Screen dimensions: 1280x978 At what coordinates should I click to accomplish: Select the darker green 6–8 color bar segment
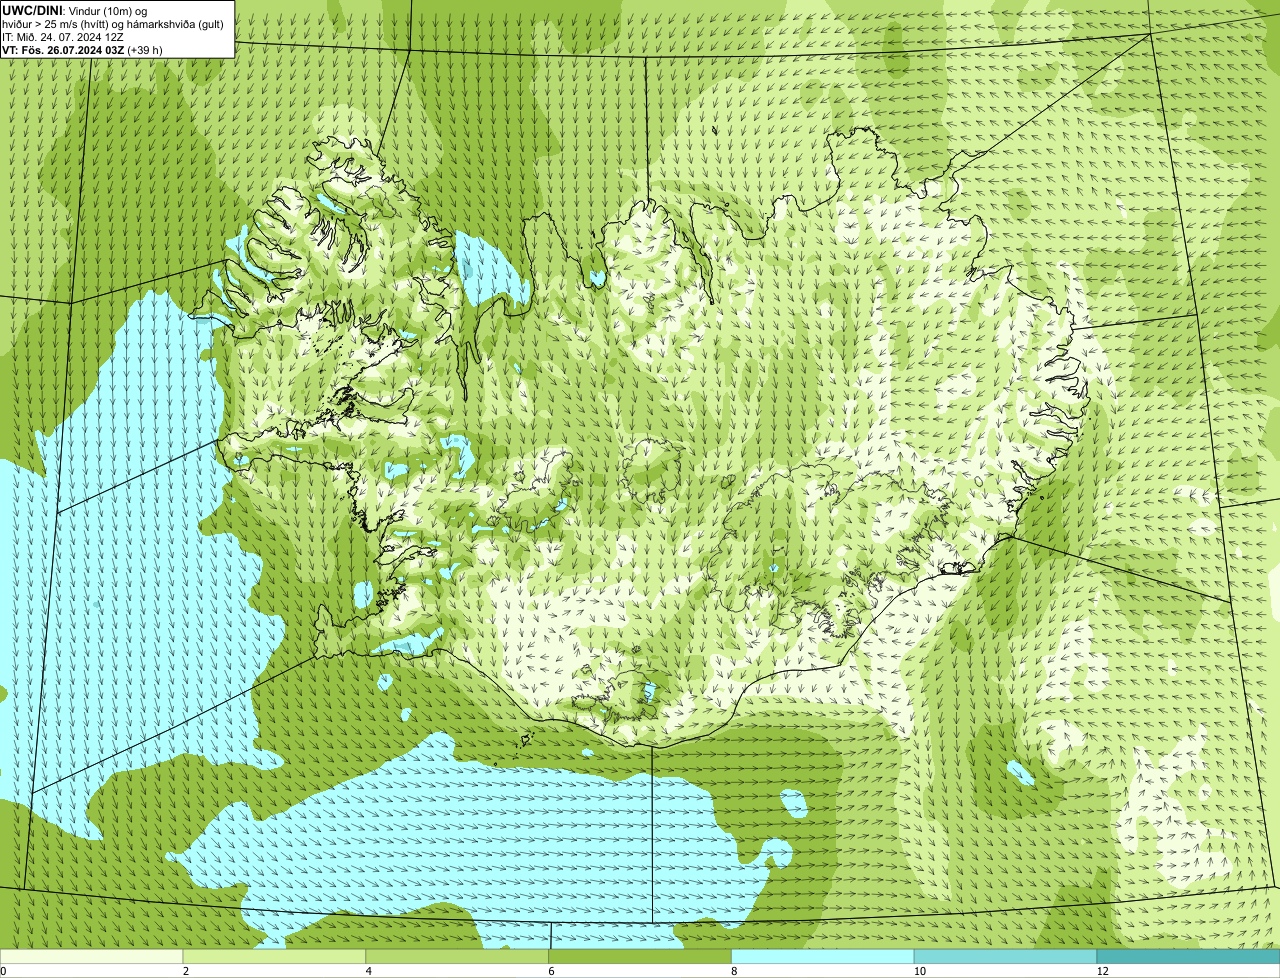(640, 956)
